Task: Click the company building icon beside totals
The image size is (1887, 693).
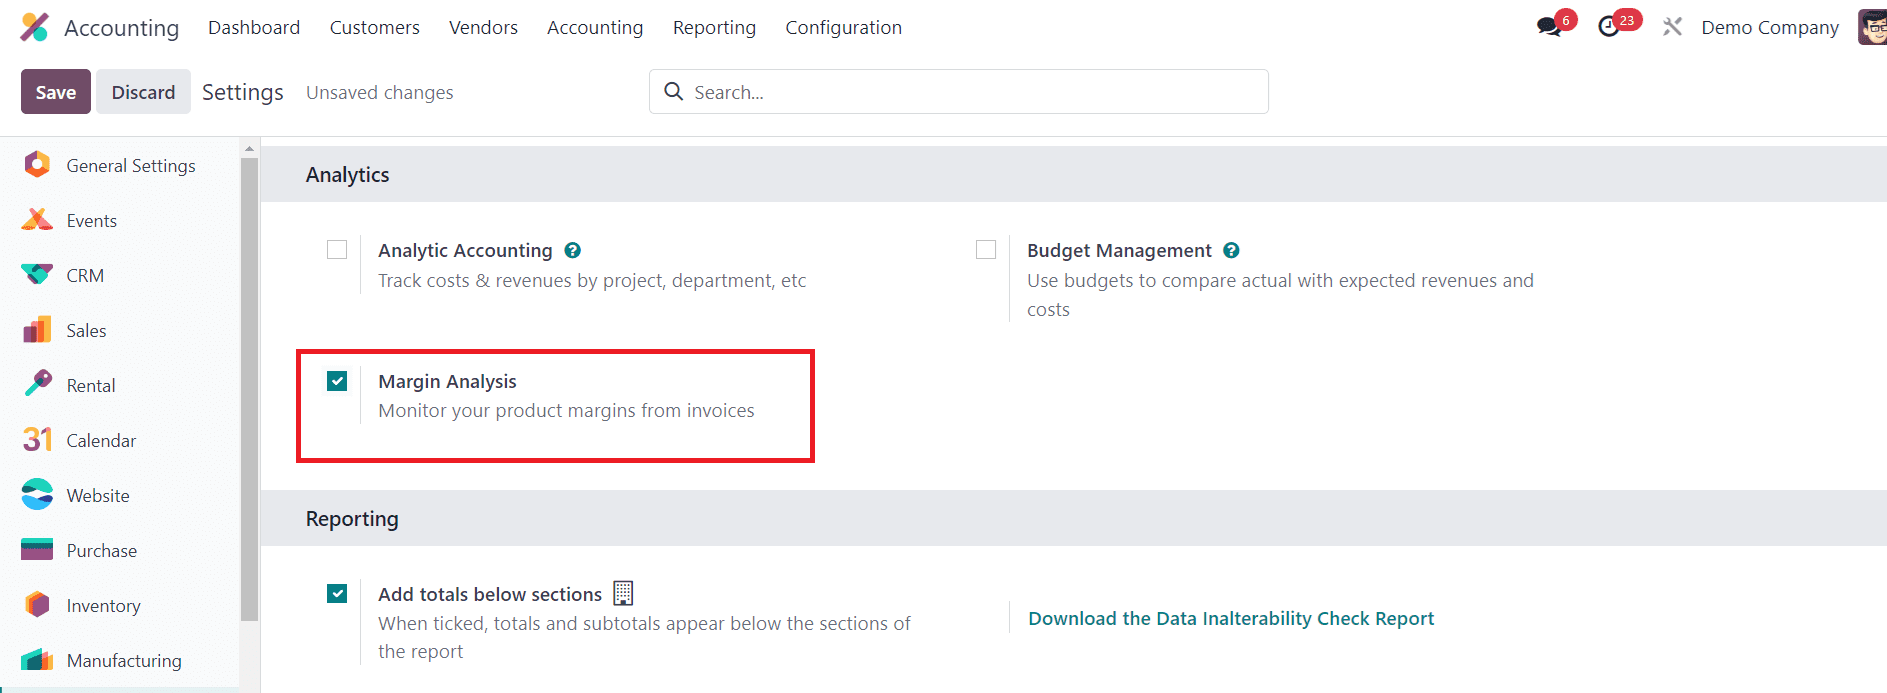Action: tap(623, 593)
